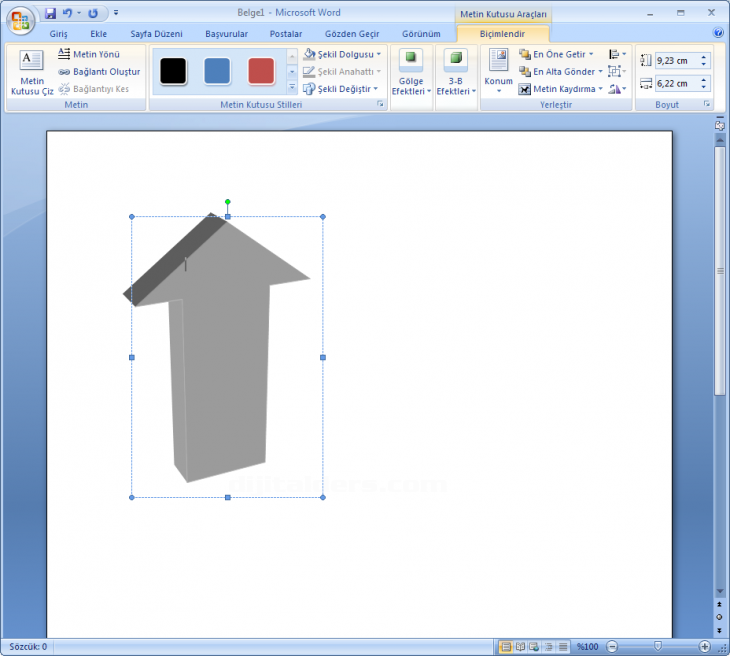Click the zoom out minus button
Screen dimensions: 730x656
pos(613,647)
